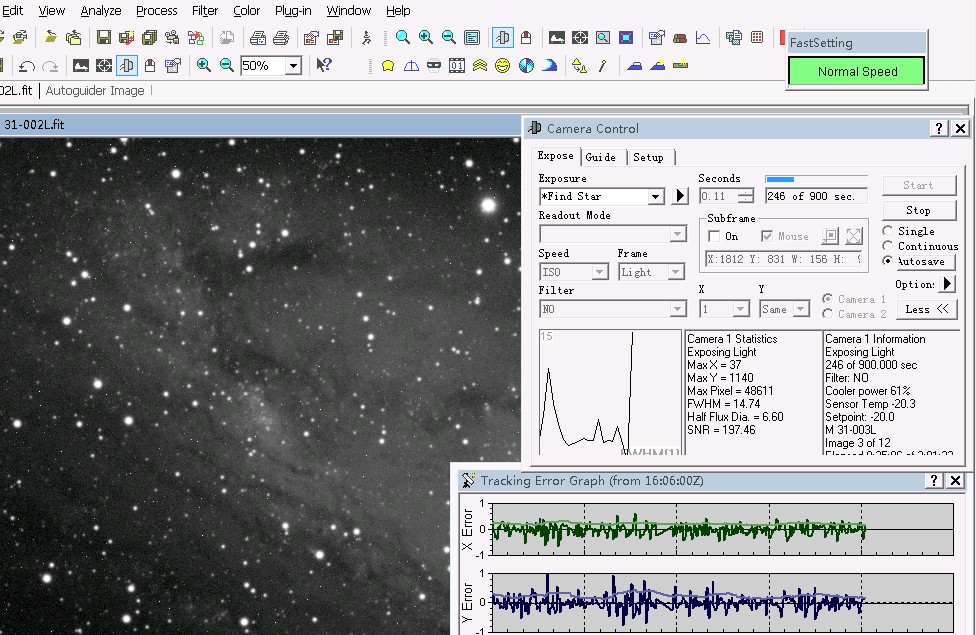Click the Undo arrow icon
The height and width of the screenshot is (635, 976).
[26, 65]
